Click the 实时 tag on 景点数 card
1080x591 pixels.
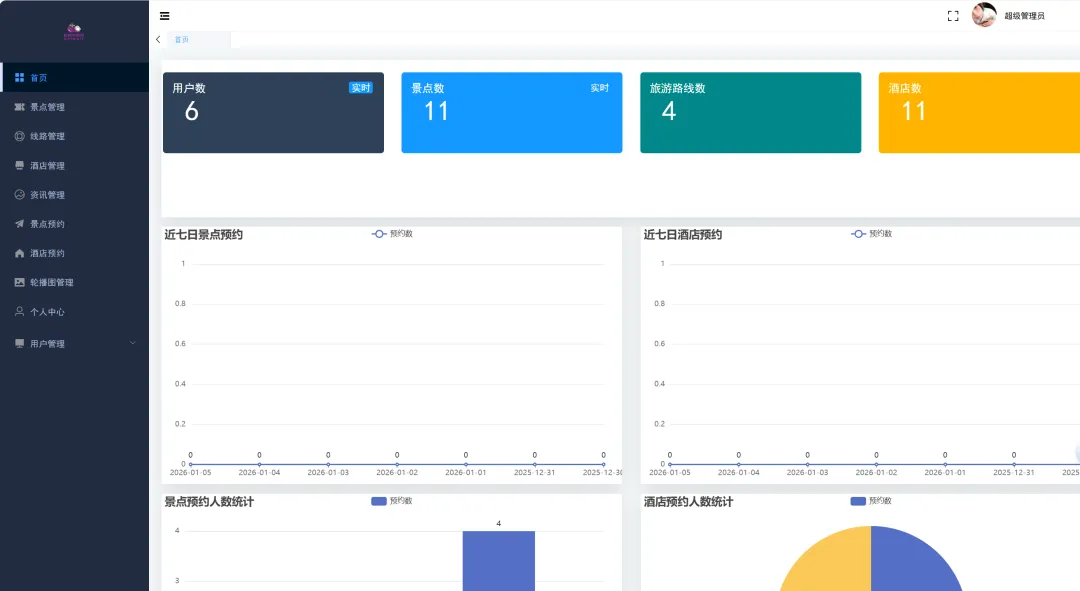pos(599,87)
